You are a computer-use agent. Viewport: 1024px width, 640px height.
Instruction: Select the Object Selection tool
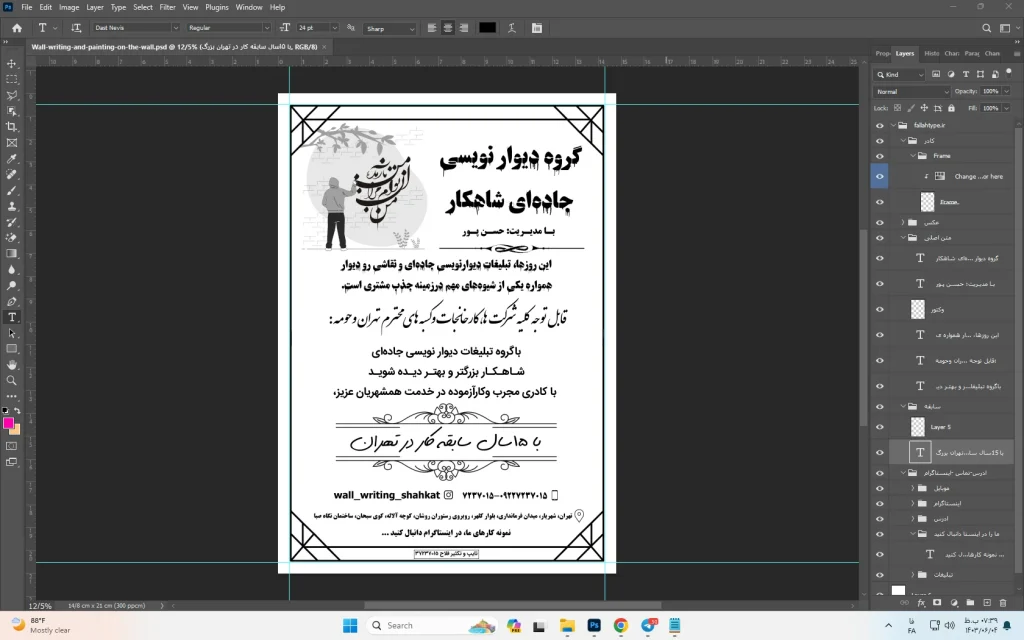tap(12, 111)
